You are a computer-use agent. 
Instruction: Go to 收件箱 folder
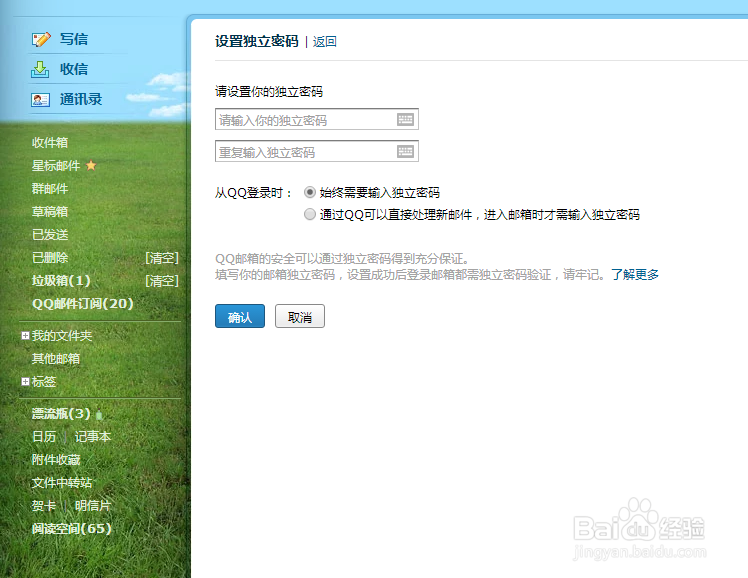50,143
